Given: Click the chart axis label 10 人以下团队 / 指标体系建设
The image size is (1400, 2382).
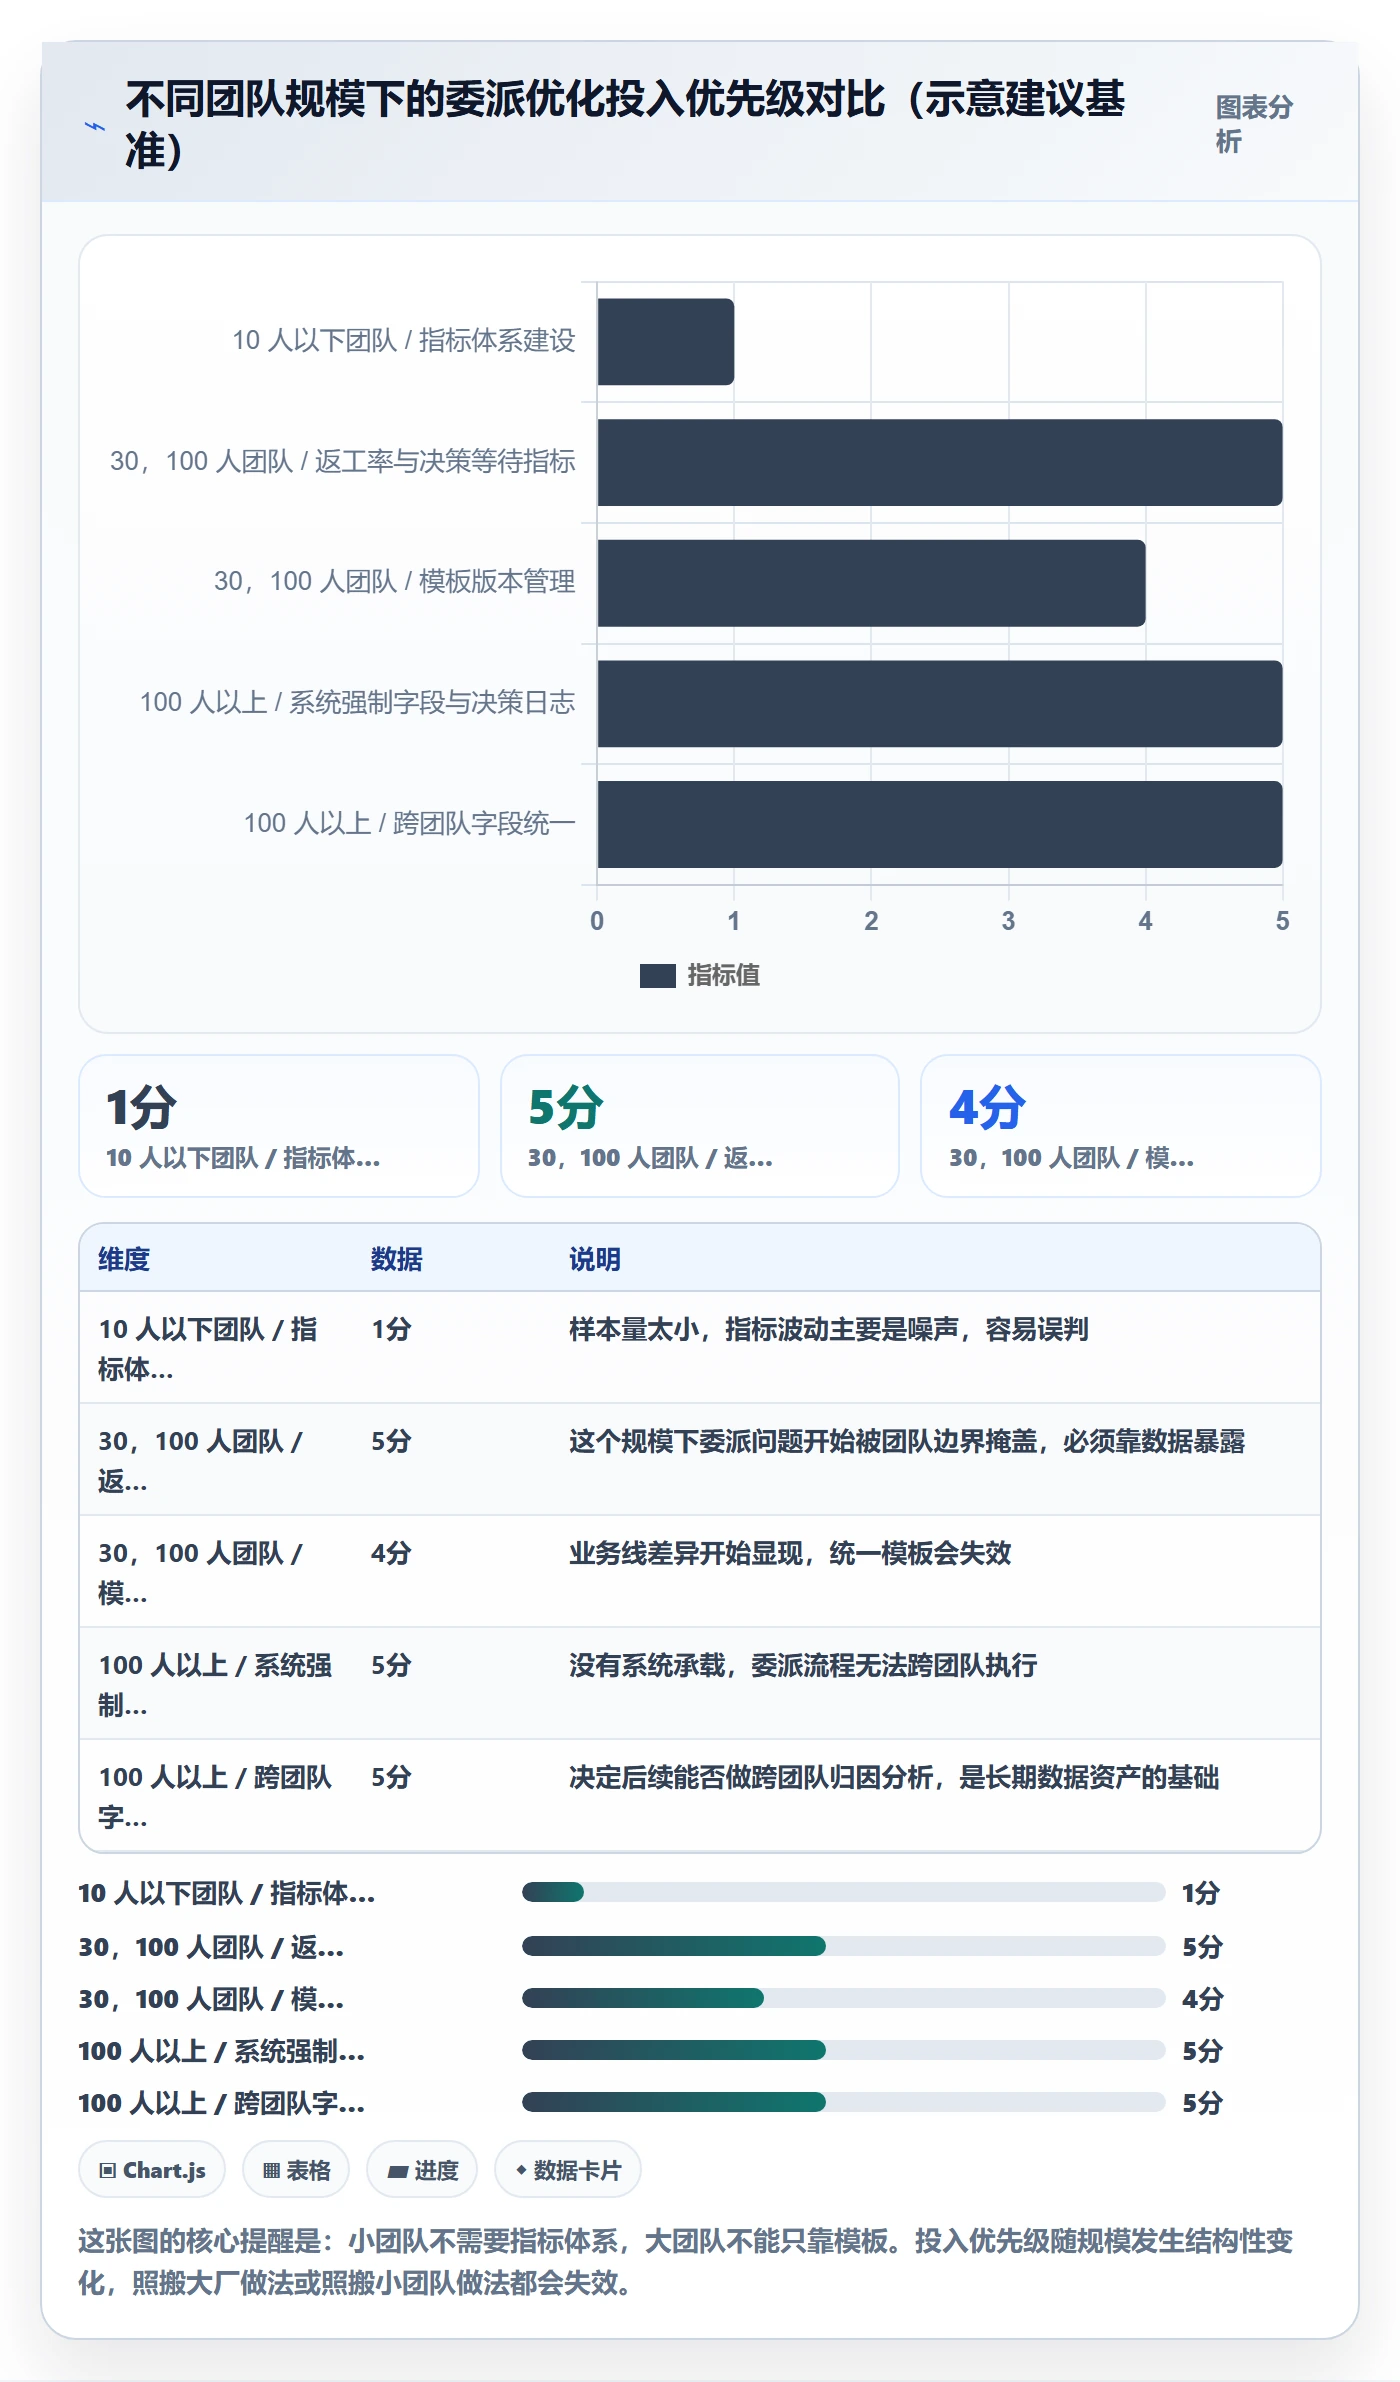Looking at the screenshot, I should click(x=404, y=341).
